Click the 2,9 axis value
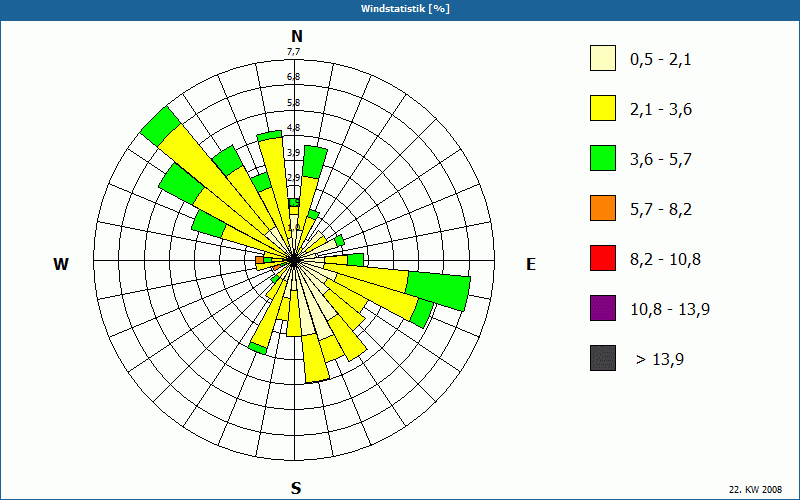Screen dimensions: 800x500 (x=293, y=178)
